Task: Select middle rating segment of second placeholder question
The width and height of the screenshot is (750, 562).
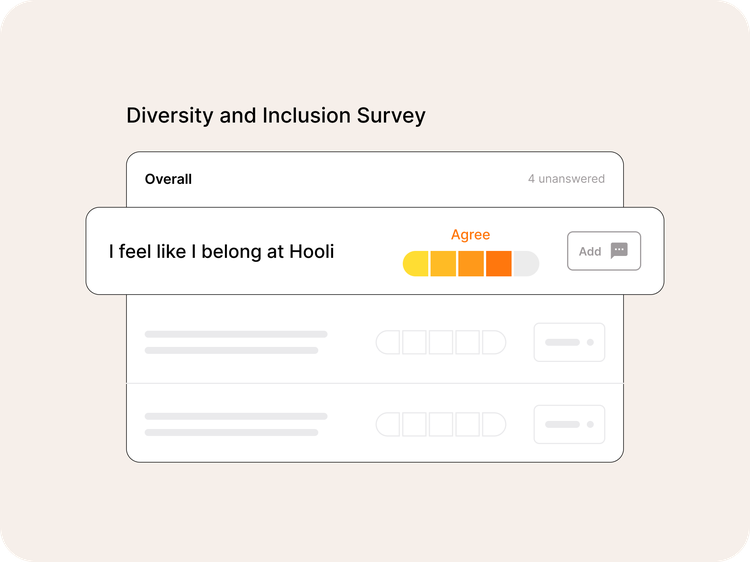Action: (441, 343)
